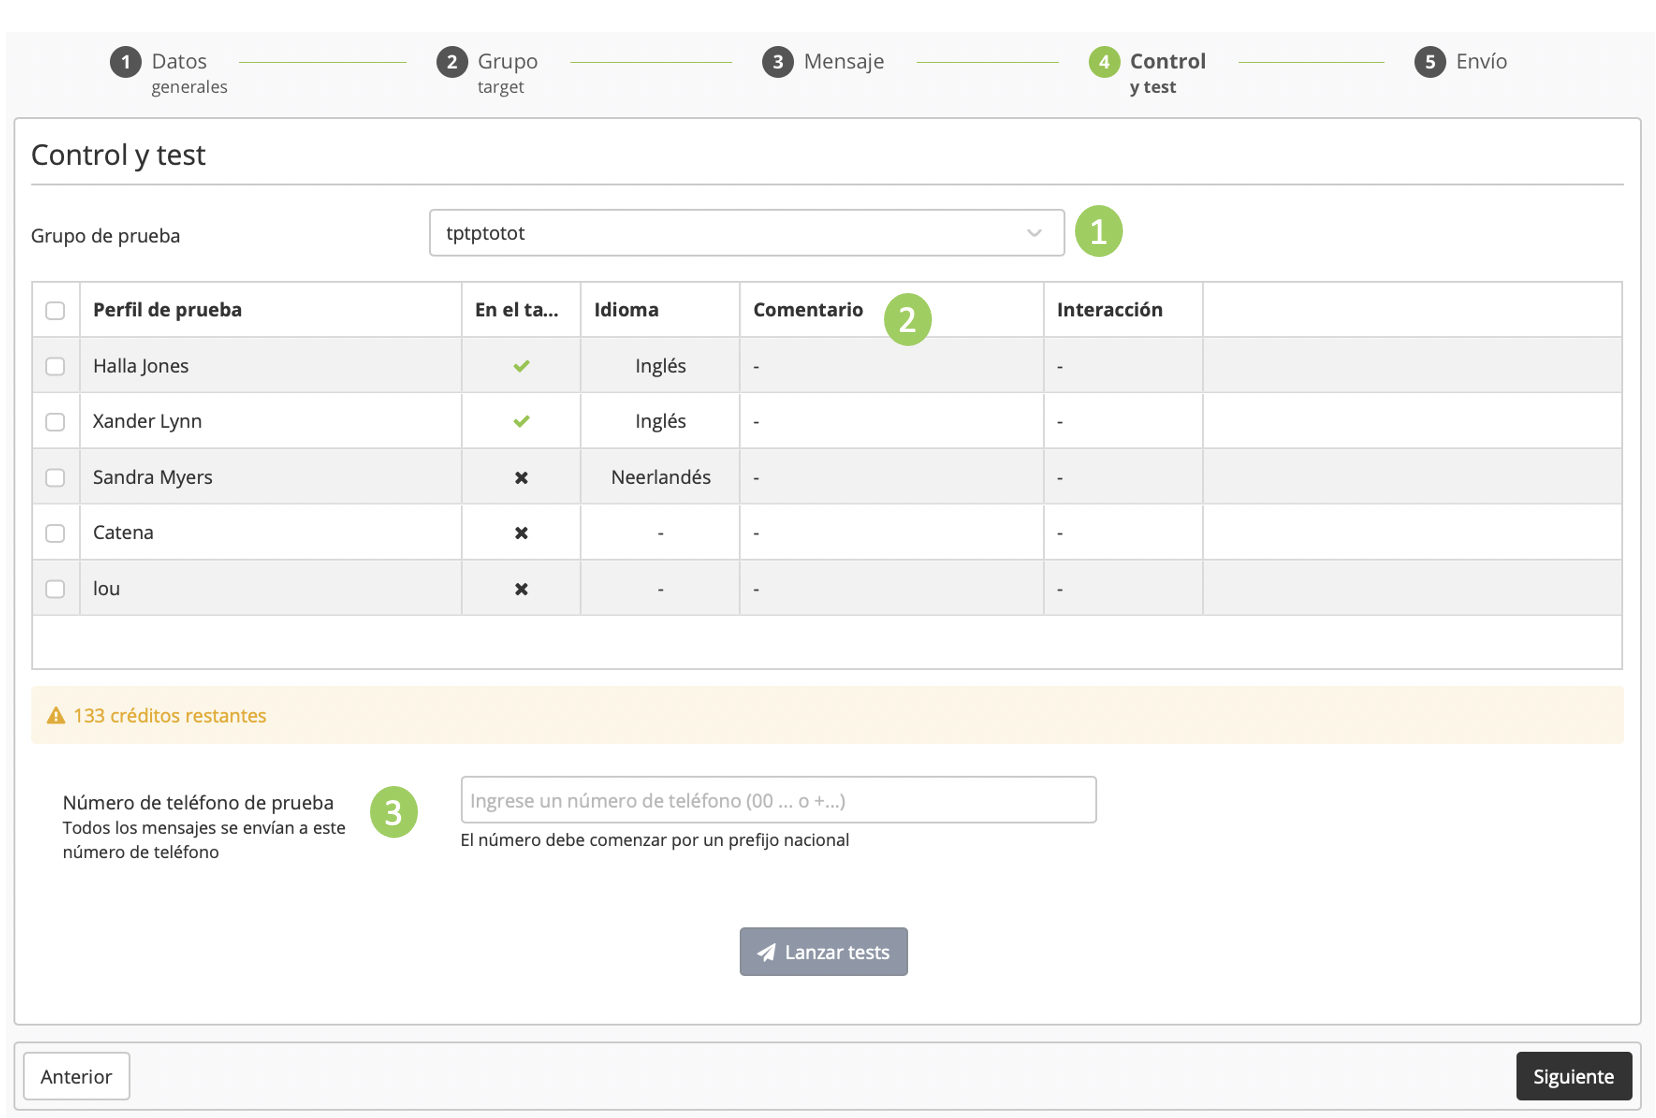The height and width of the screenshot is (1118, 1656).
Task: Click the step 1 Datos generales circle
Action: [x=125, y=62]
